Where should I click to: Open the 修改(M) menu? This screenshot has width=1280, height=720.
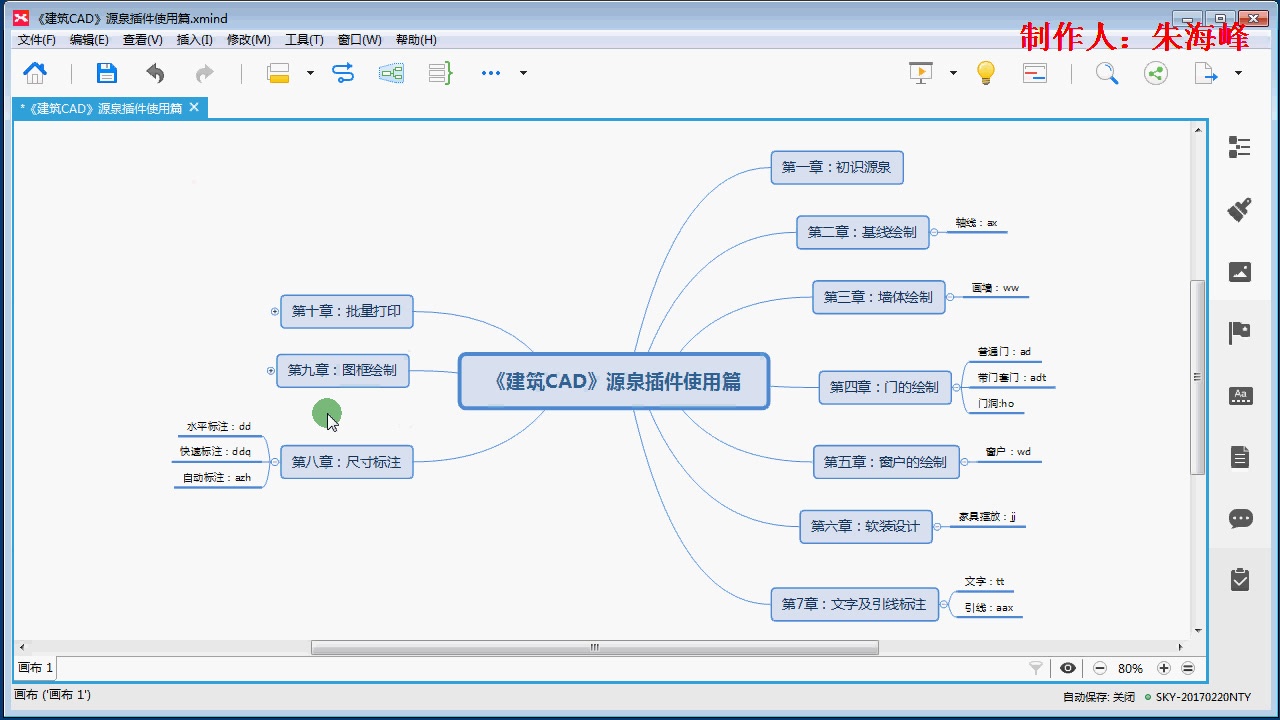(249, 40)
